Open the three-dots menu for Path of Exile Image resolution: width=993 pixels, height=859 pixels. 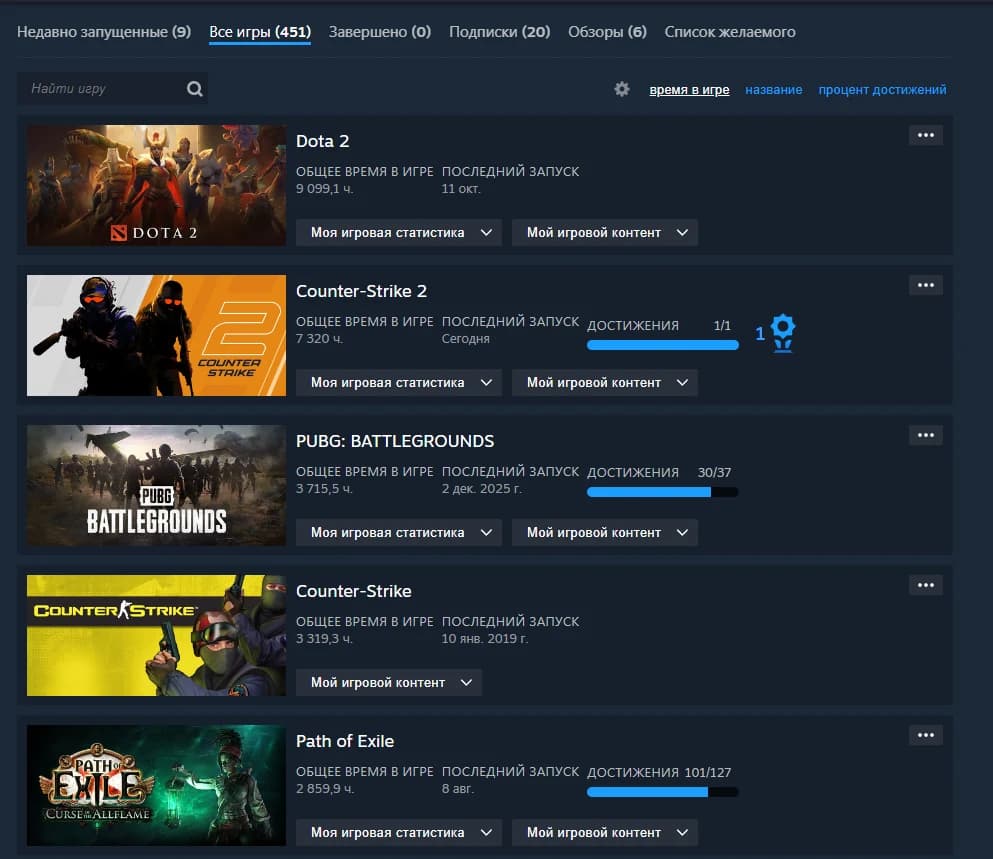point(926,735)
